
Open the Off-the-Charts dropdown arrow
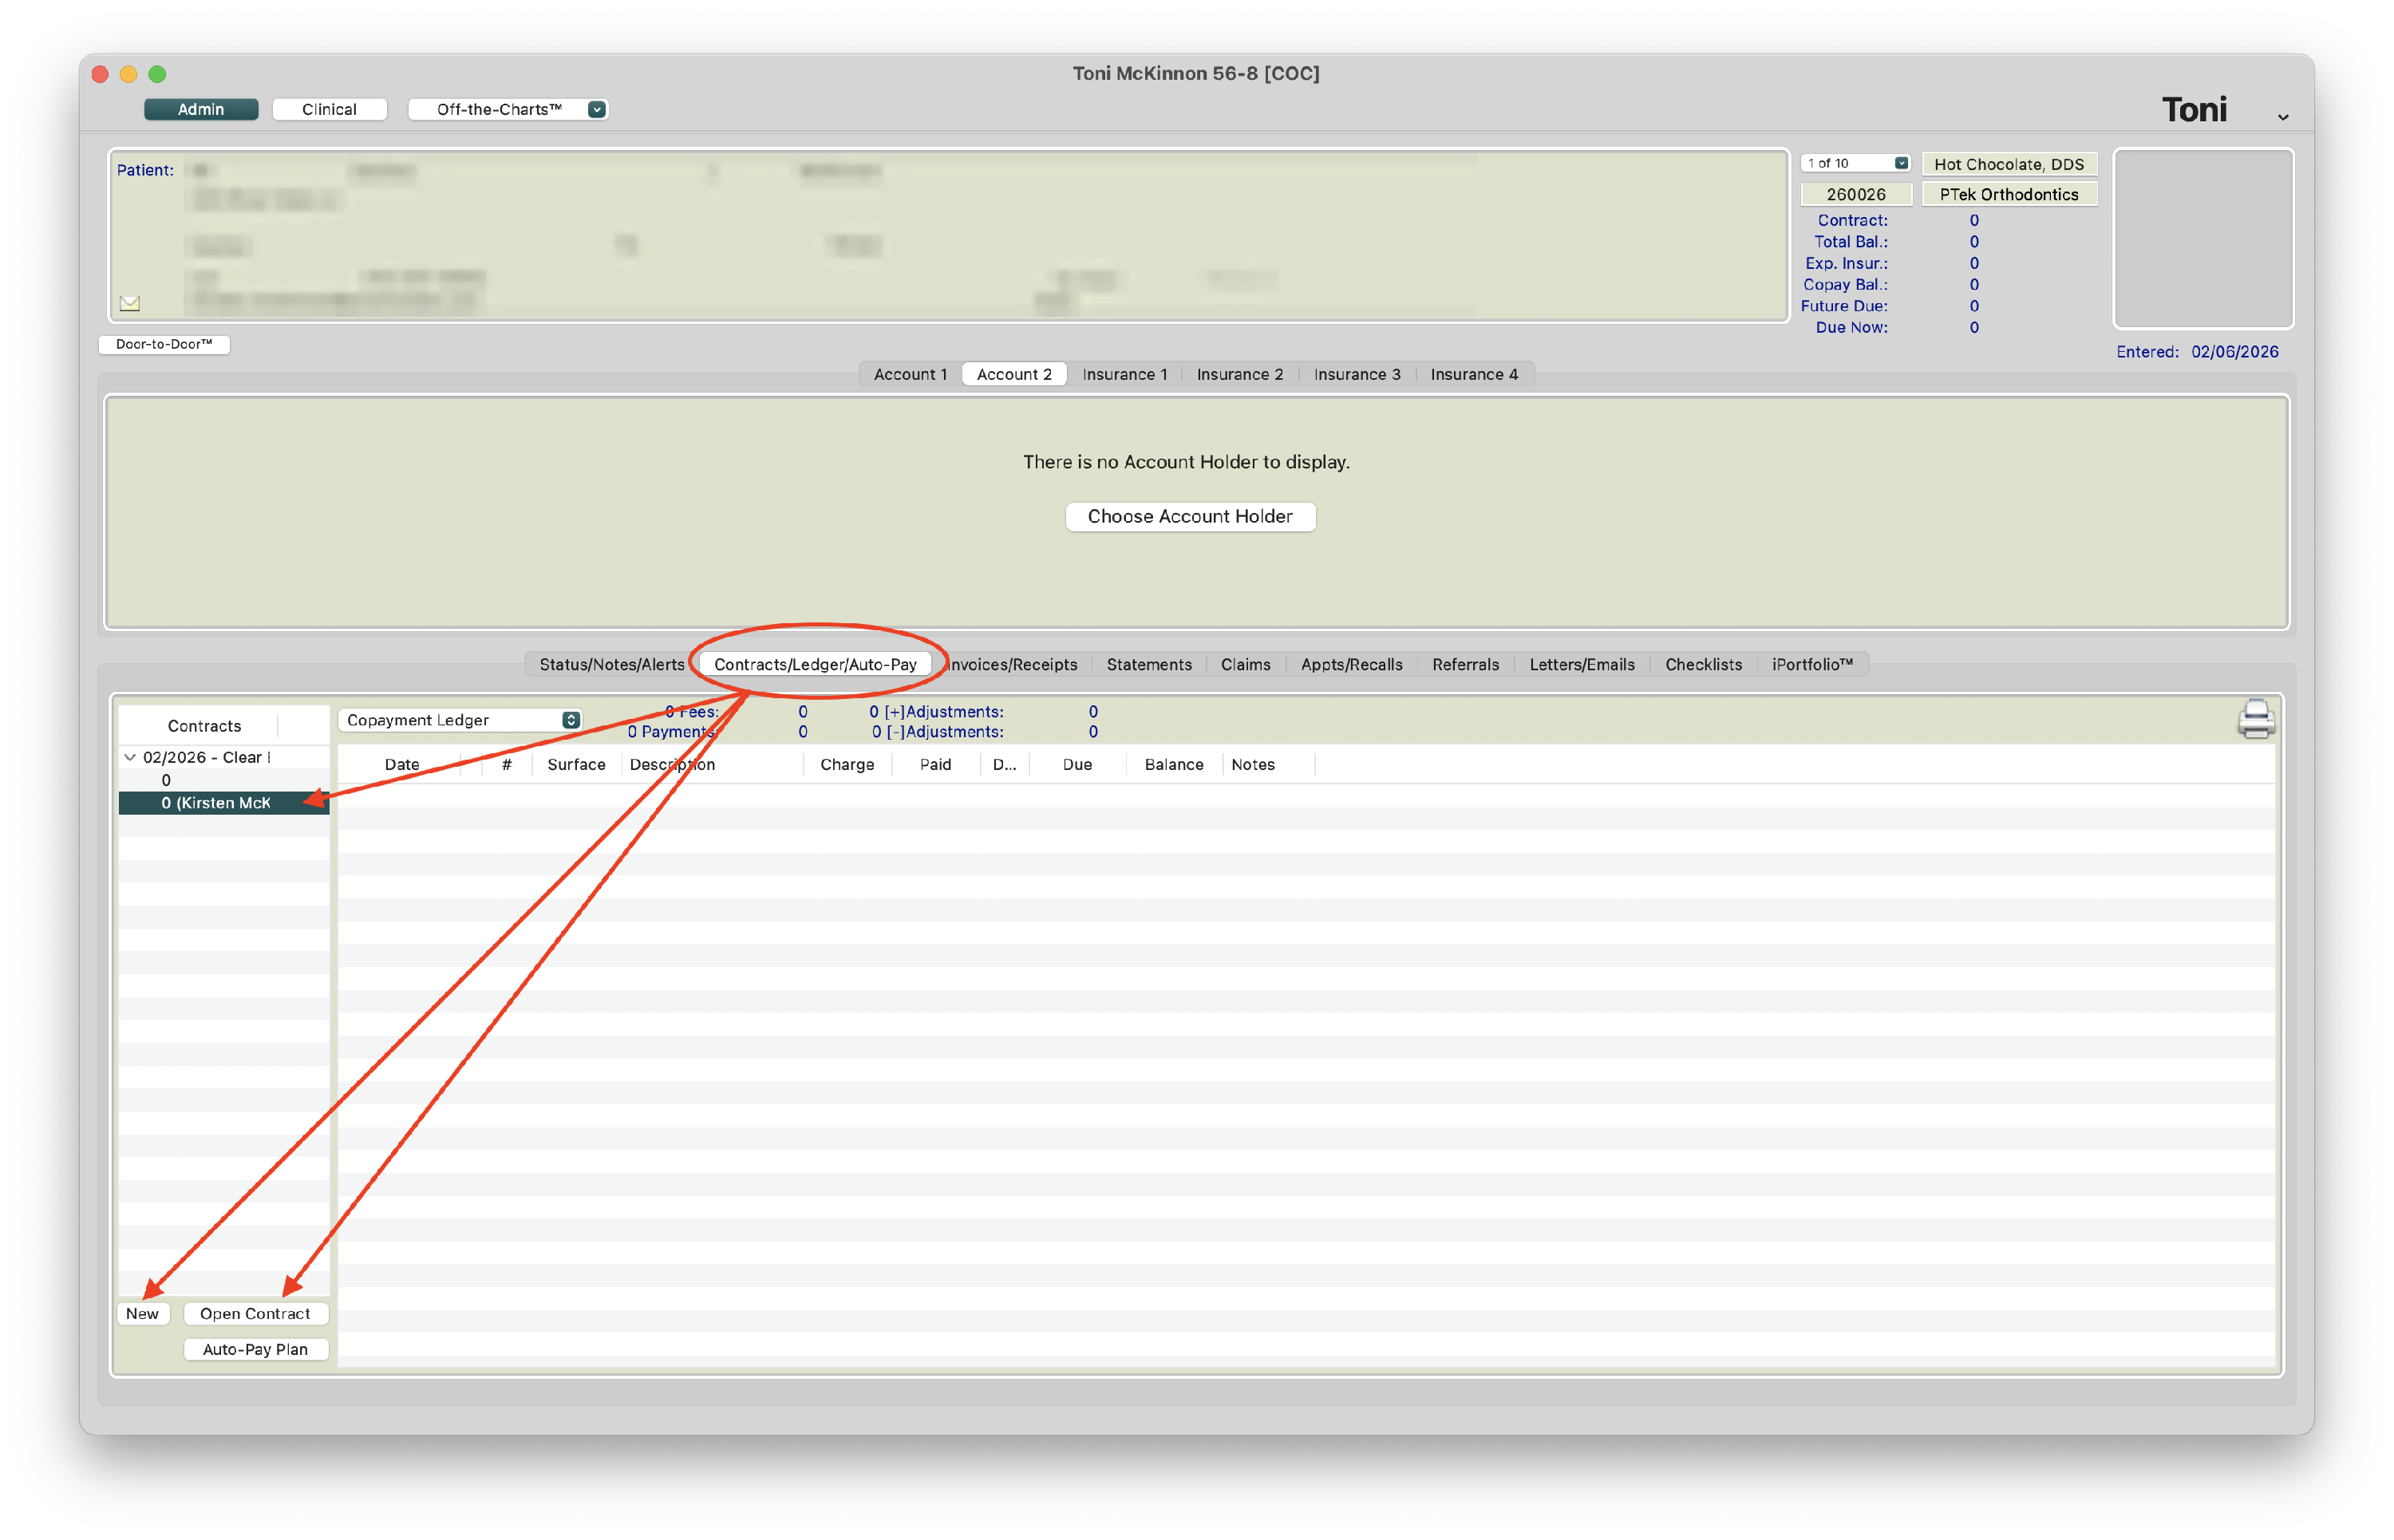(x=596, y=109)
